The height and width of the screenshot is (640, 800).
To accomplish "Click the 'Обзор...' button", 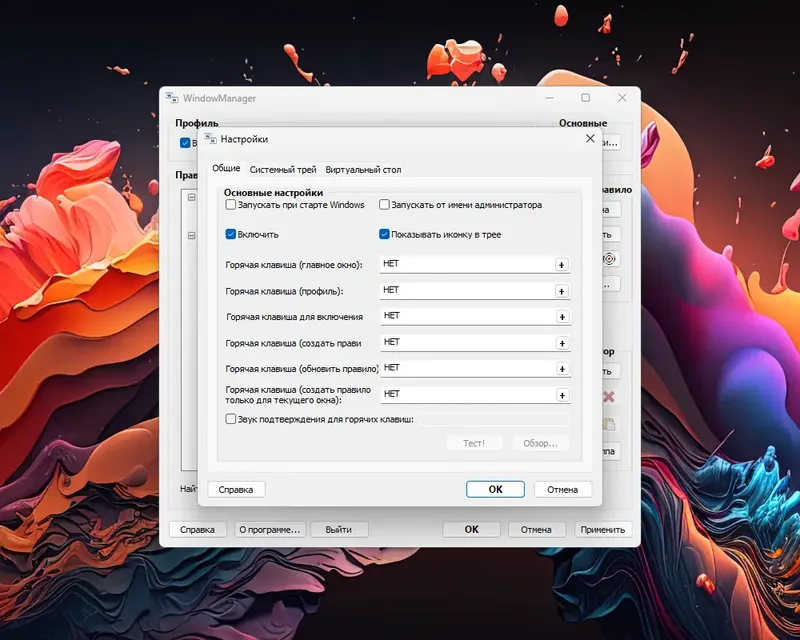I will pyautogui.click(x=540, y=443).
